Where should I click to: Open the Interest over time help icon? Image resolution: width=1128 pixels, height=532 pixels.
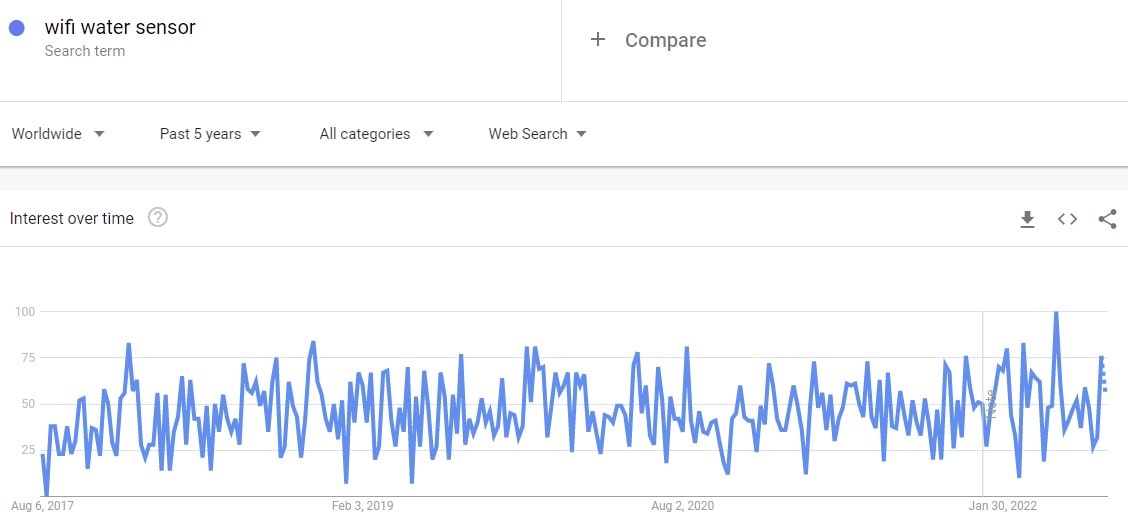(x=157, y=218)
